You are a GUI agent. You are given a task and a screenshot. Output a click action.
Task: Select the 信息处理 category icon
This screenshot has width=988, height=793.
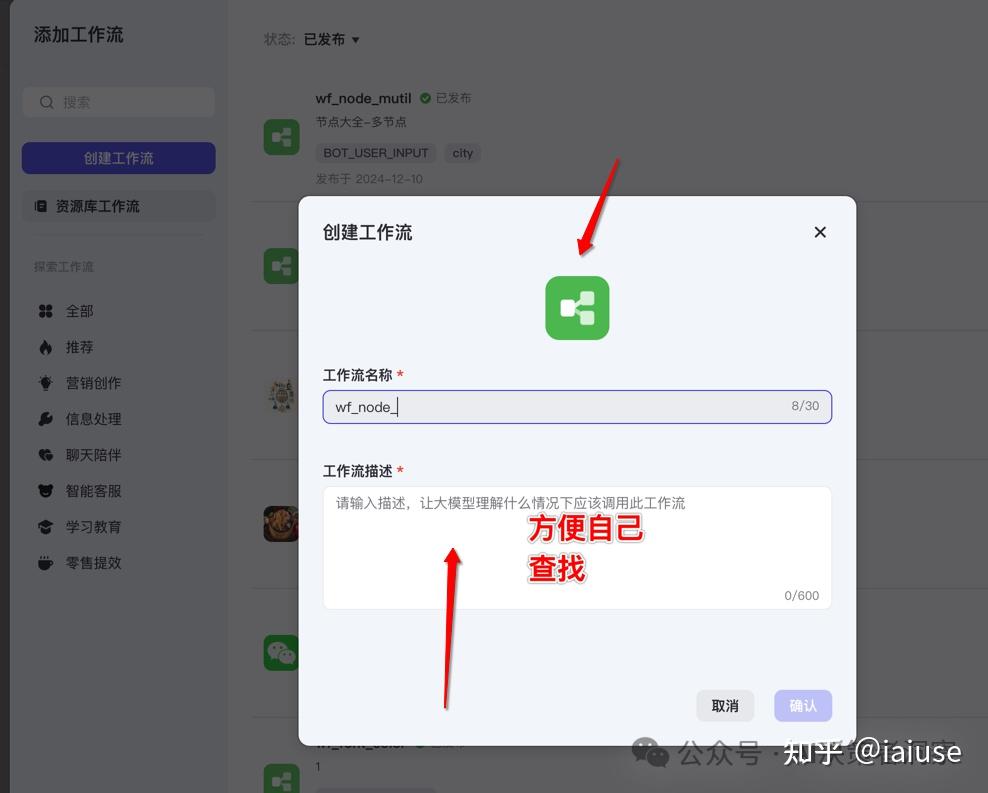click(44, 419)
